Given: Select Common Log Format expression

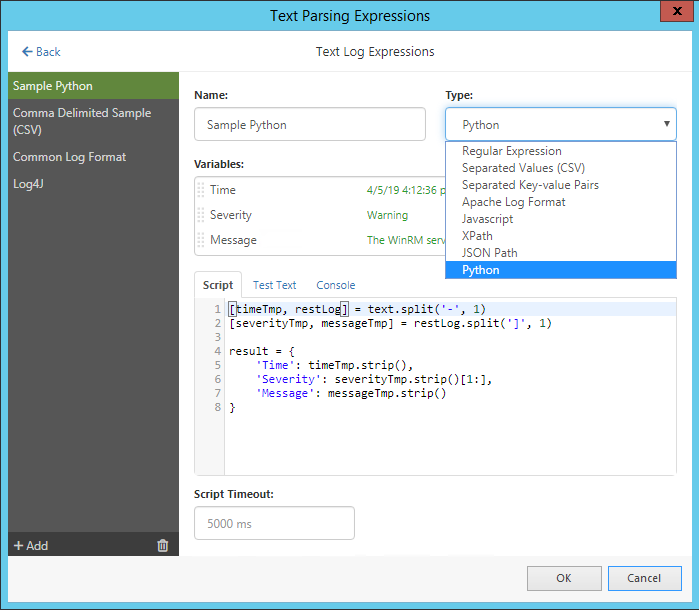Looking at the screenshot, I should pos(93,157).
